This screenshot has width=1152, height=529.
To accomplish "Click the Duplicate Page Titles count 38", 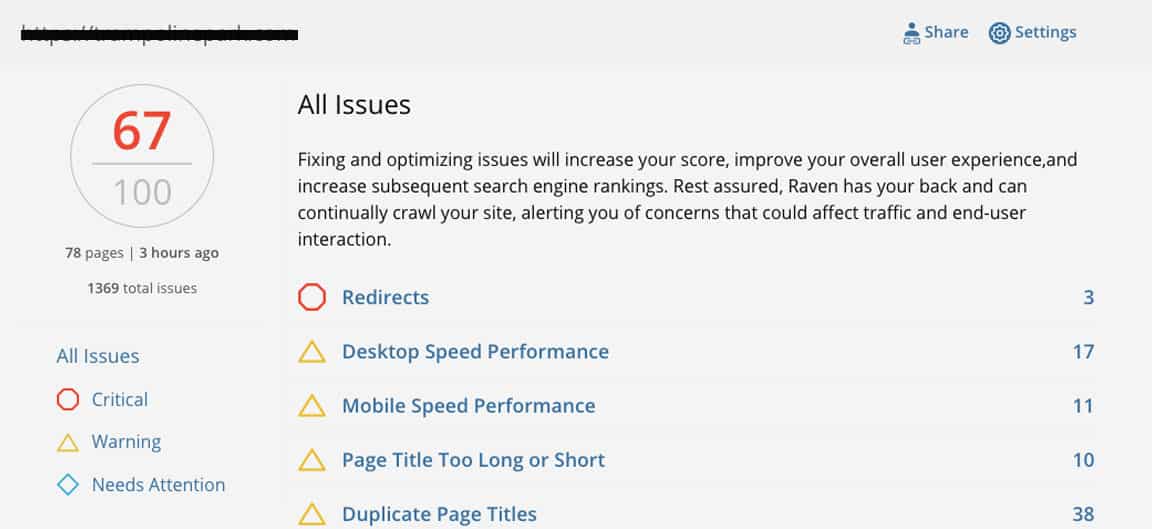I will pyautogui.click(x=1084, y=514).
